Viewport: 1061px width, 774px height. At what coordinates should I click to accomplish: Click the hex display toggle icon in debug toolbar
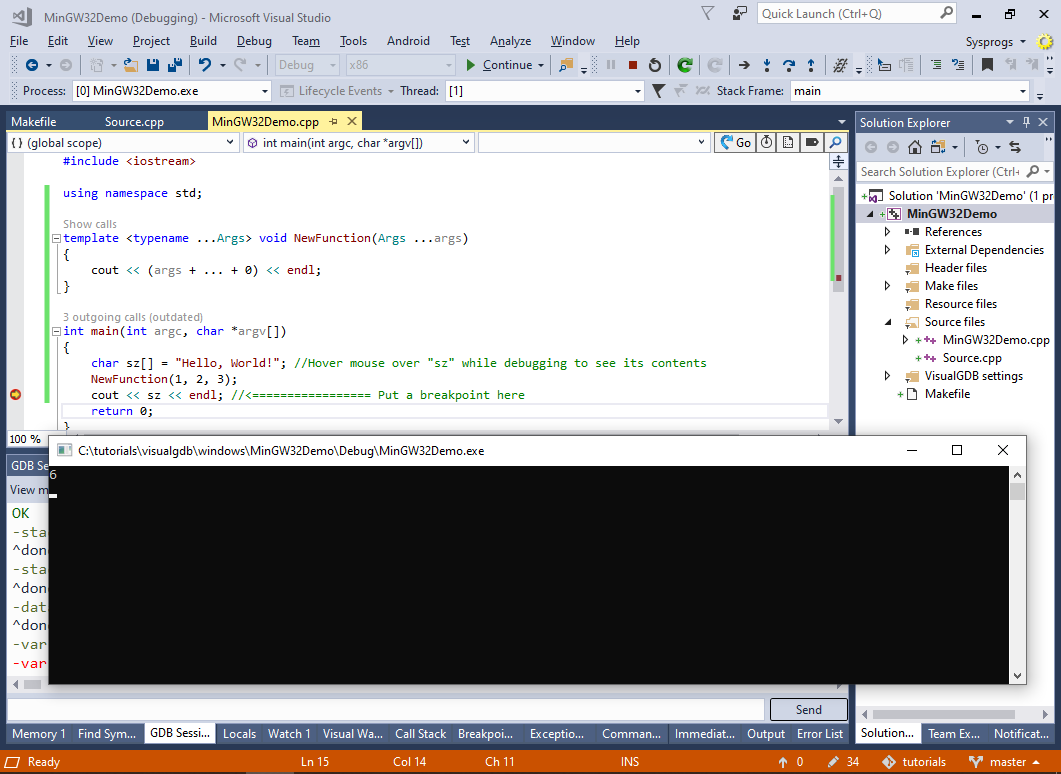(840, 65)
